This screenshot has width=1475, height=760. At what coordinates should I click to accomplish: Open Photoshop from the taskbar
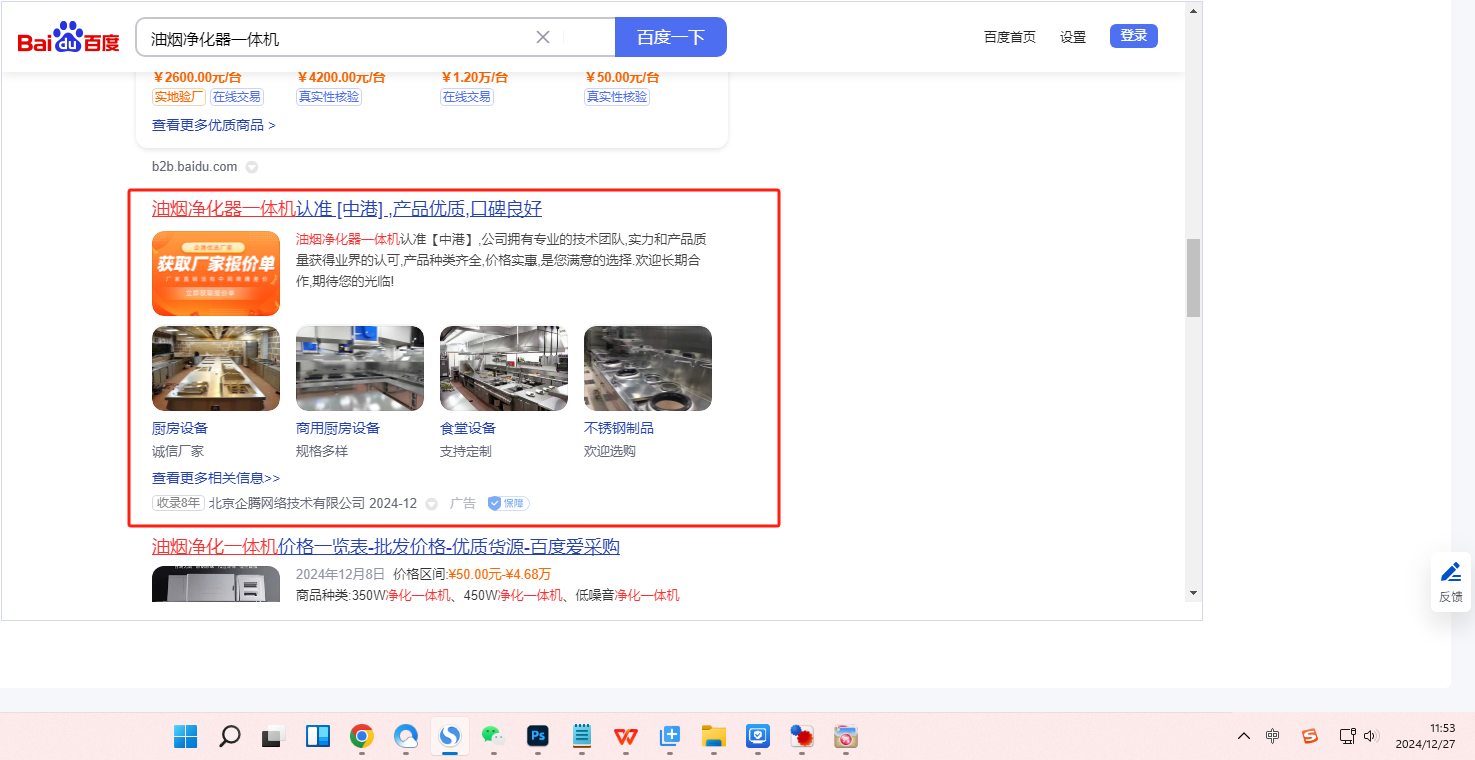[x=538, y=737]
